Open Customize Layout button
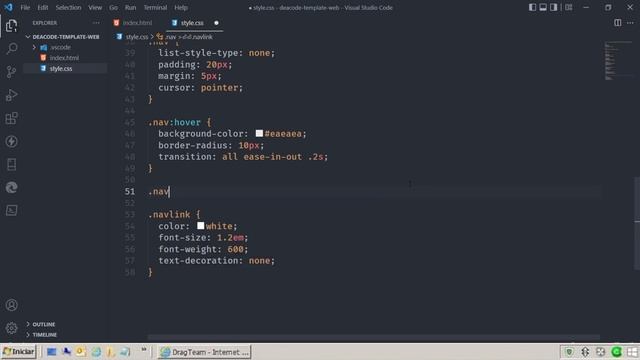The height and width of the screenshot is (360, 640). pyautogui.click(x=569, y=7)
